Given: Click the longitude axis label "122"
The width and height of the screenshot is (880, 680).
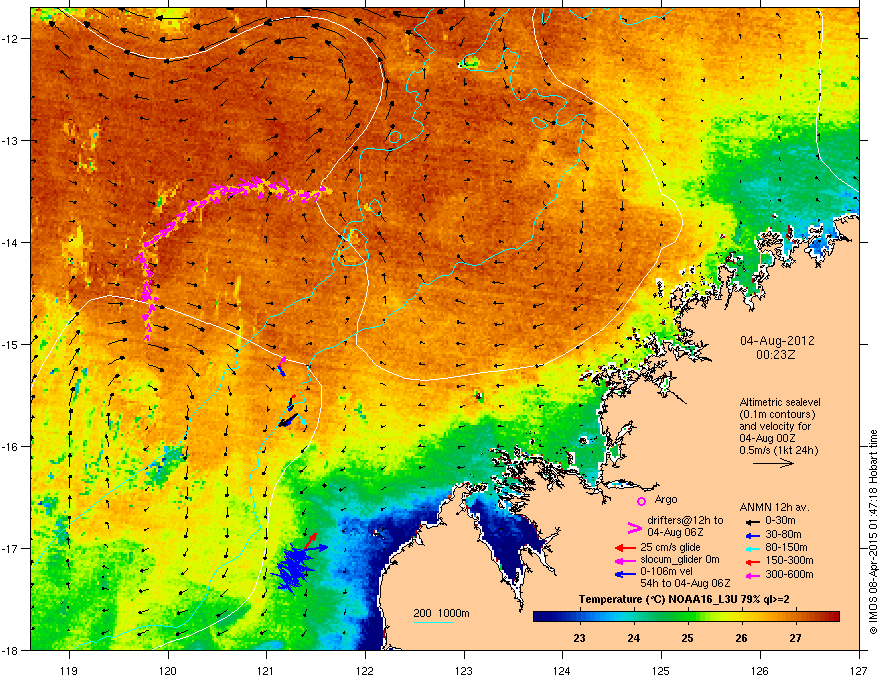Looking at the screenshot, I should coord(365,670).
